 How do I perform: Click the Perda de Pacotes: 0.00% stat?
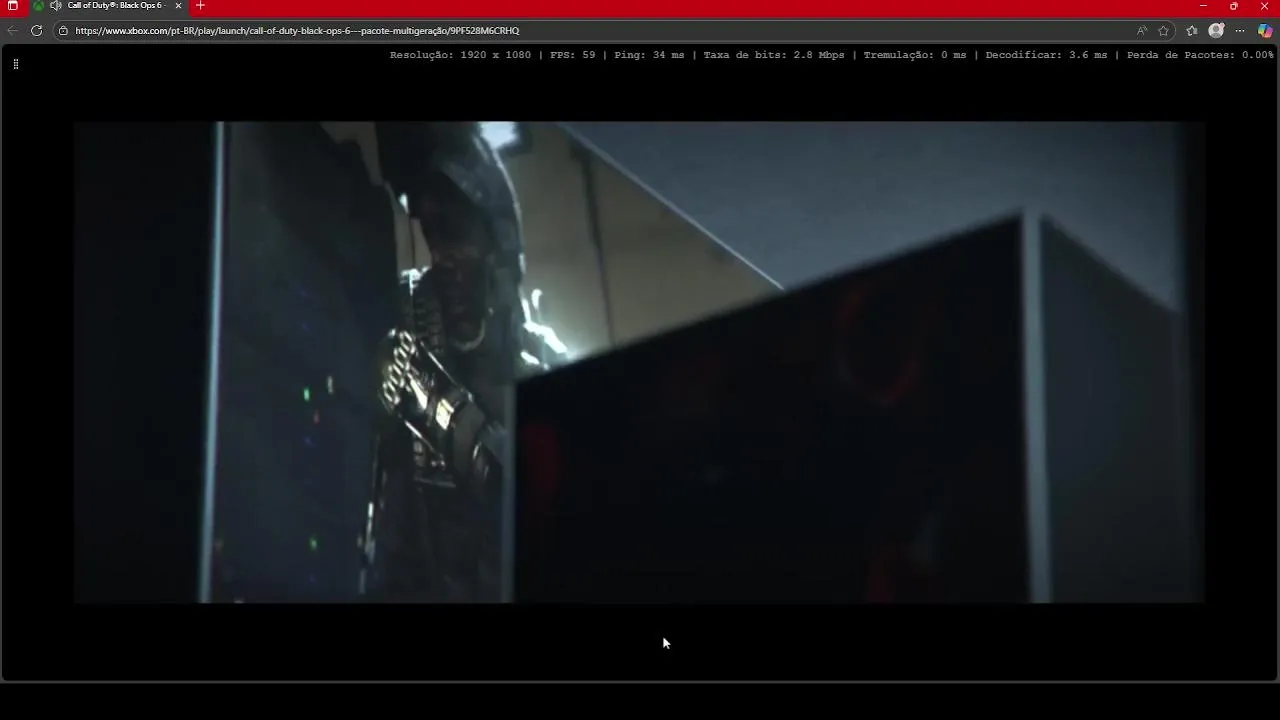pyautogui.click(x=1200, y=55)
